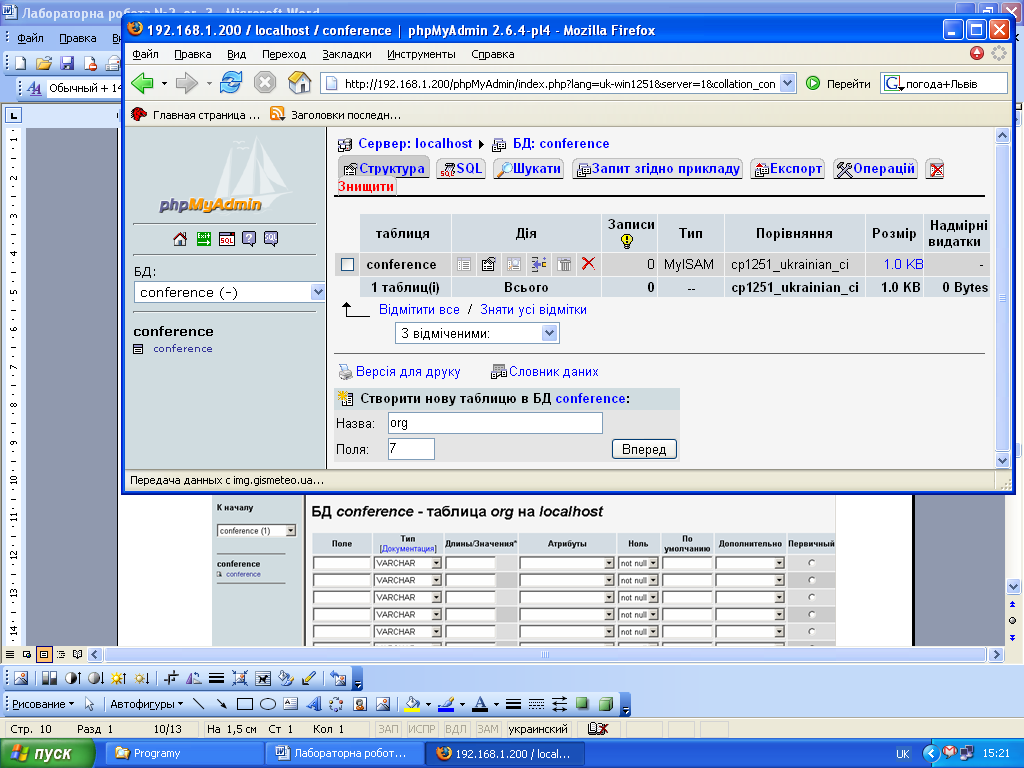Insert a text box from Drawing toolbar
This screenshot has width=1024, height=768.
pos(291,704)
